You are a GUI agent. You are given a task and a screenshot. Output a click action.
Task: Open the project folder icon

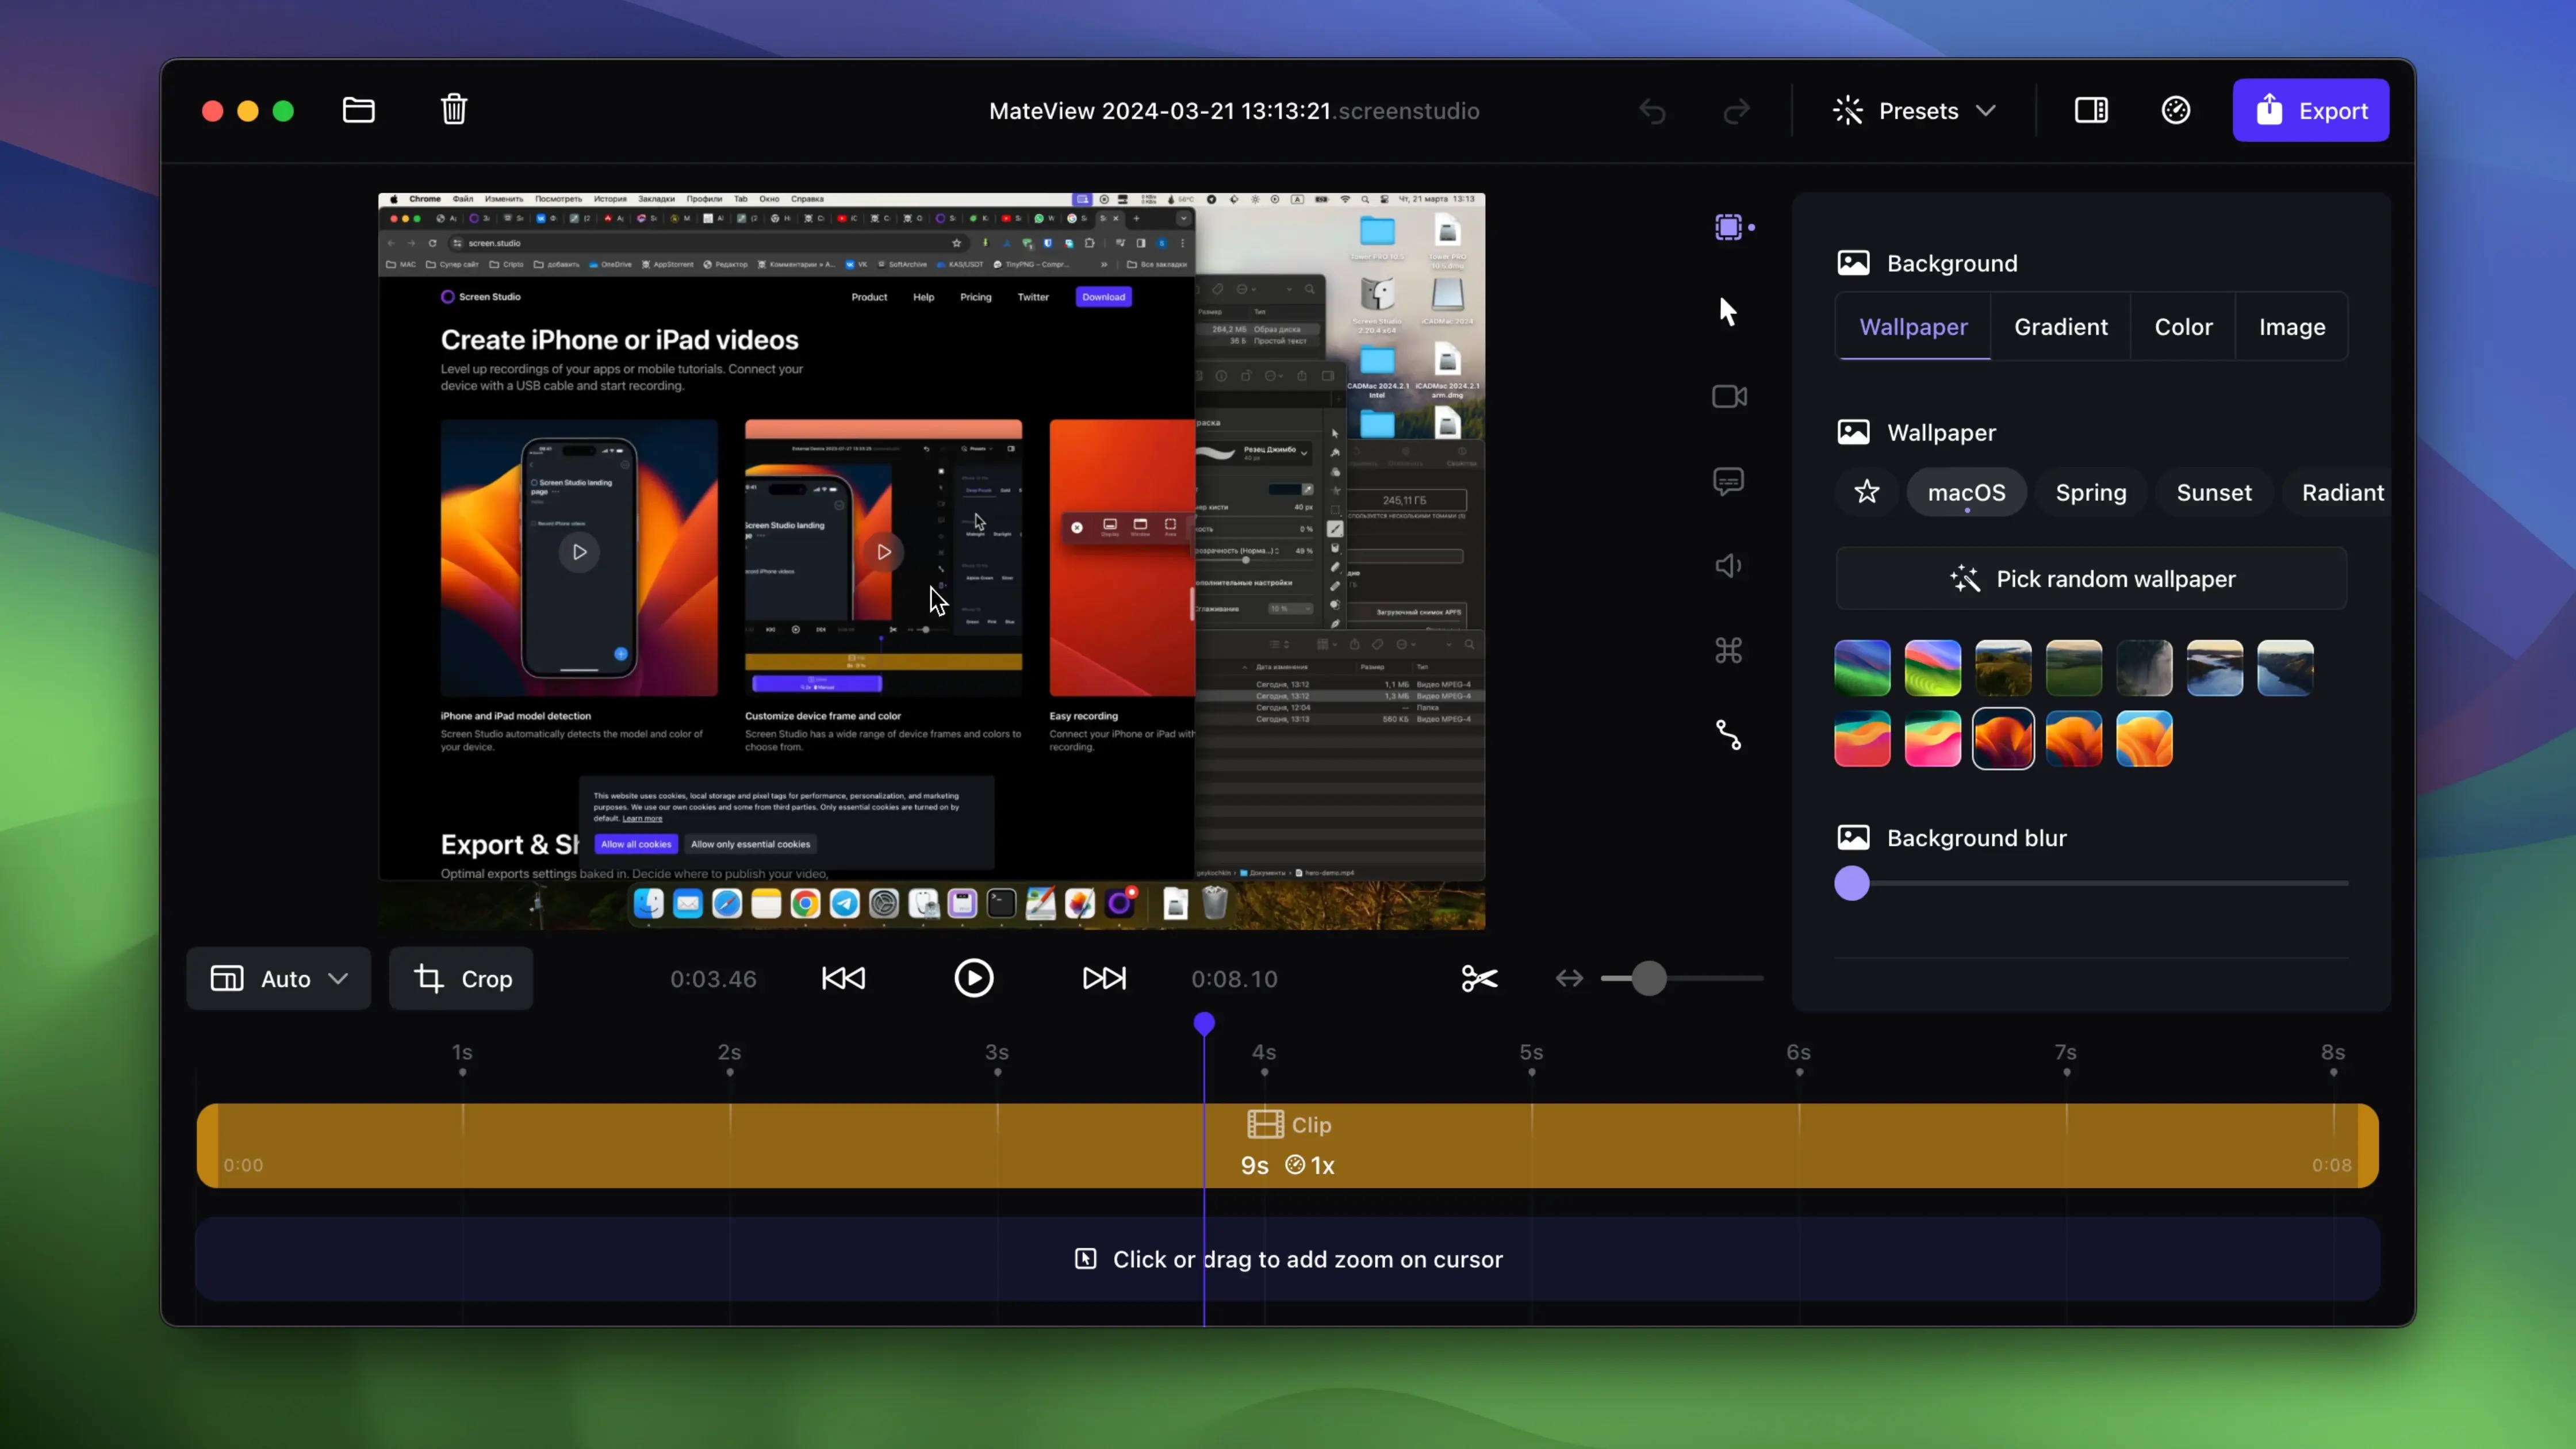point(357,110)
